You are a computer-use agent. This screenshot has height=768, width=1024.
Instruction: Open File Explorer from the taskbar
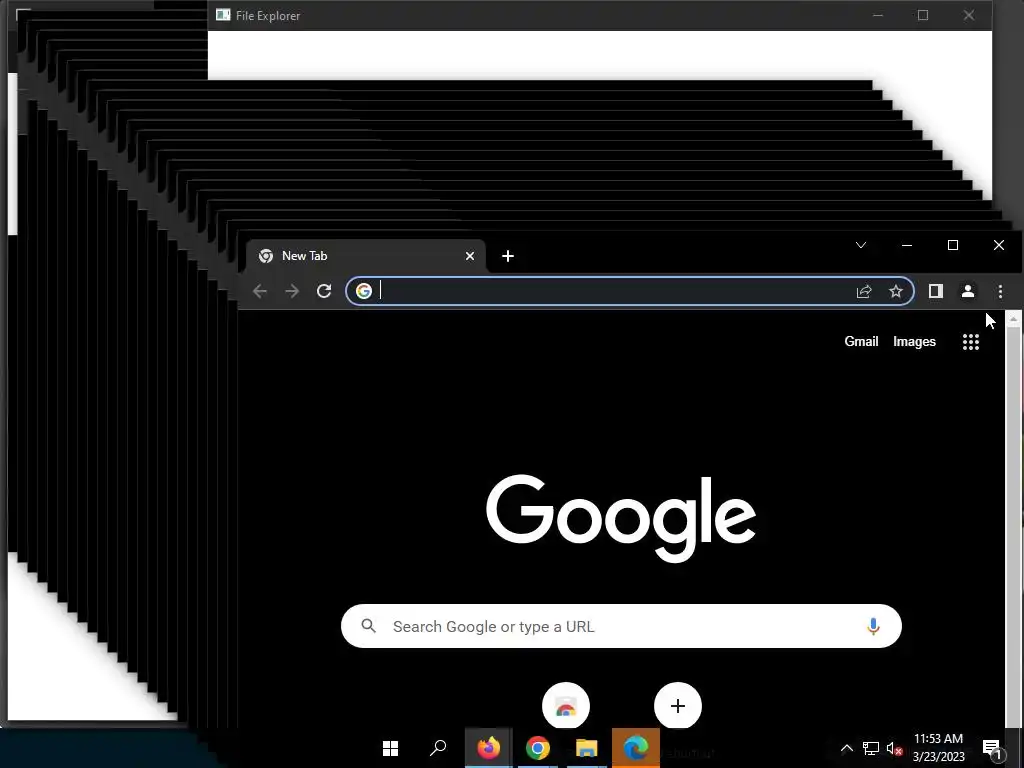[586, 748]
